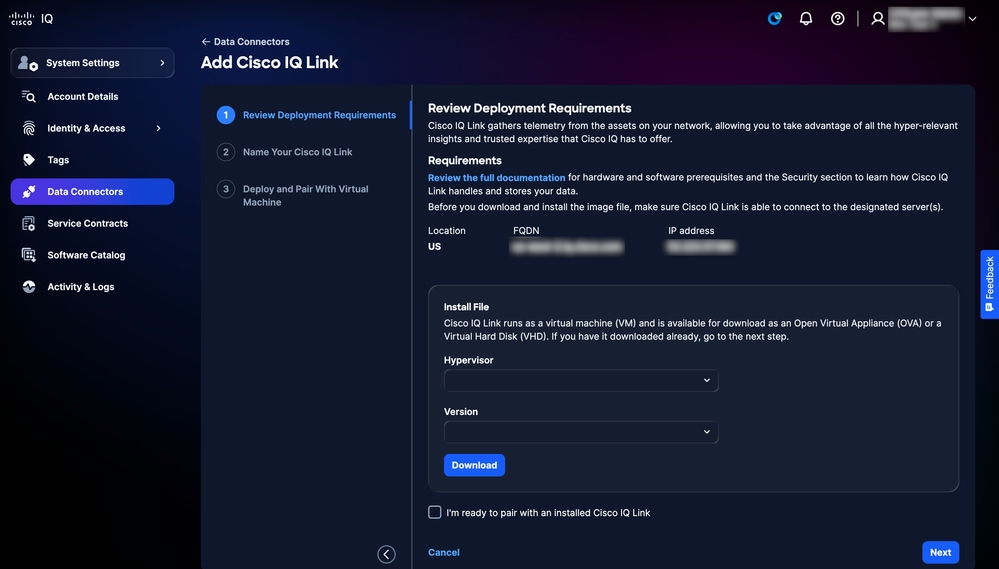Click the System Settings user-gear icon
The width and height of the screenshot is (999, 569).
pos(27,62)
